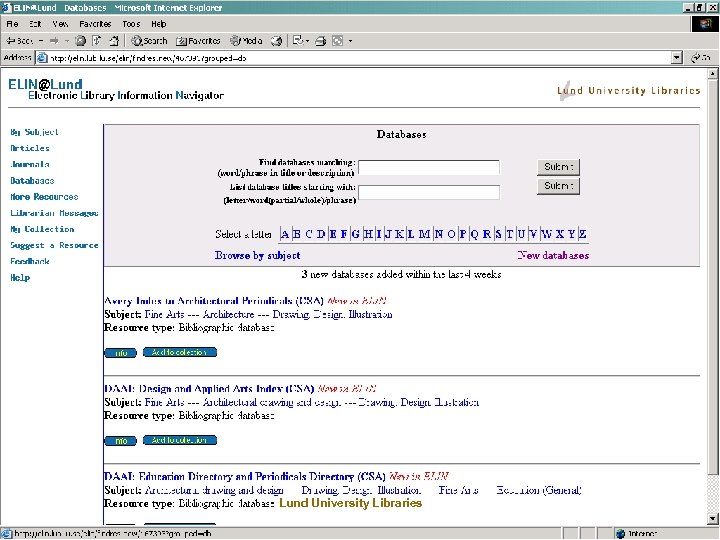Screen dimensions: 720x540
Task: Open the My Collection sidebar link
Action: 42,229
